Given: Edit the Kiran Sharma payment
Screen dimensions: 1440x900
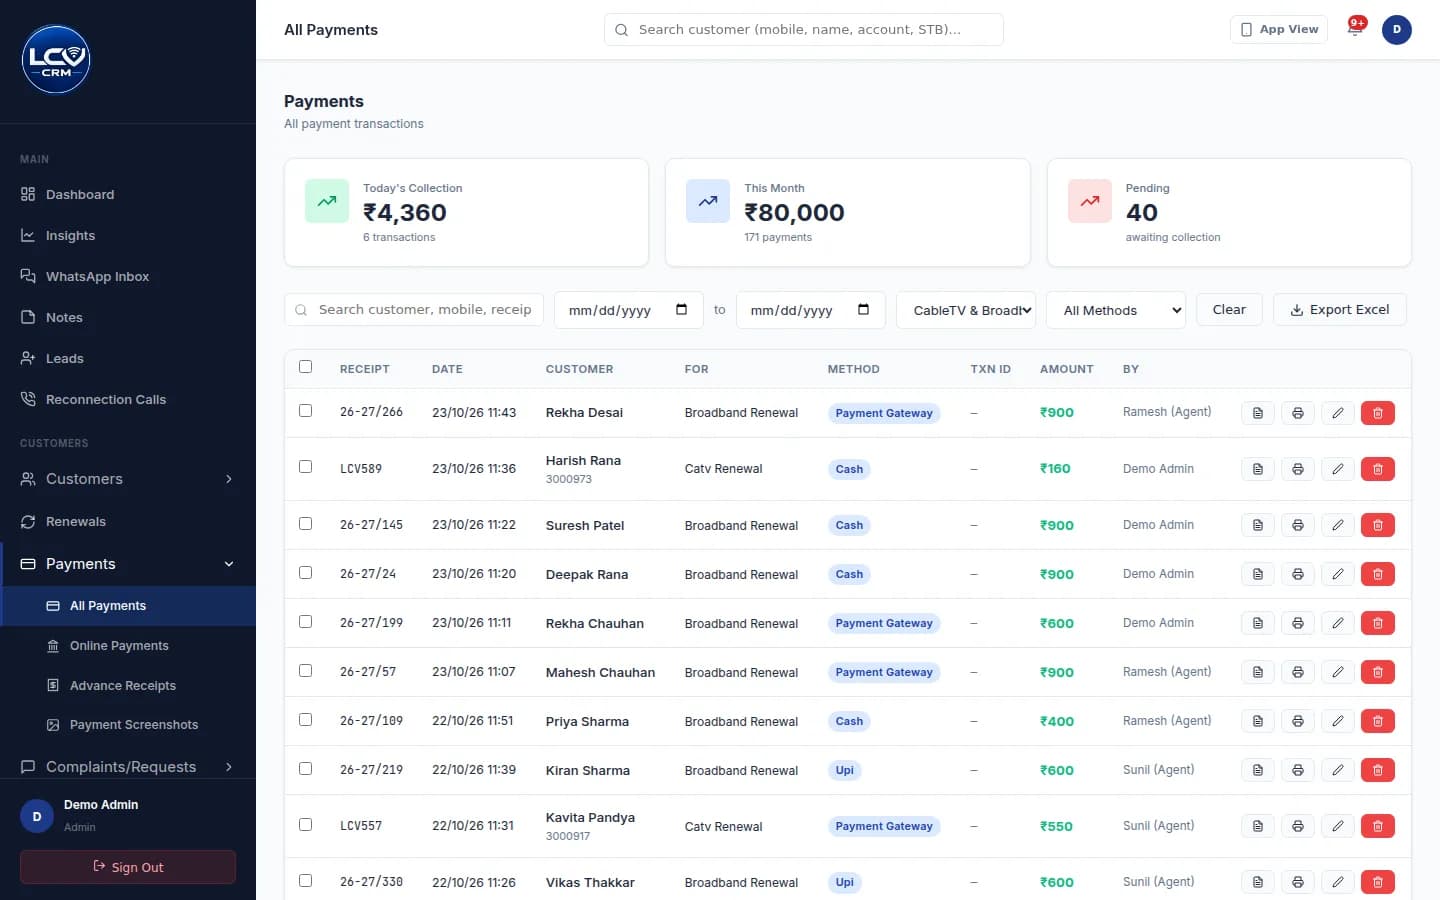Looking at the screenshot, I should (x=1338, y=770).
